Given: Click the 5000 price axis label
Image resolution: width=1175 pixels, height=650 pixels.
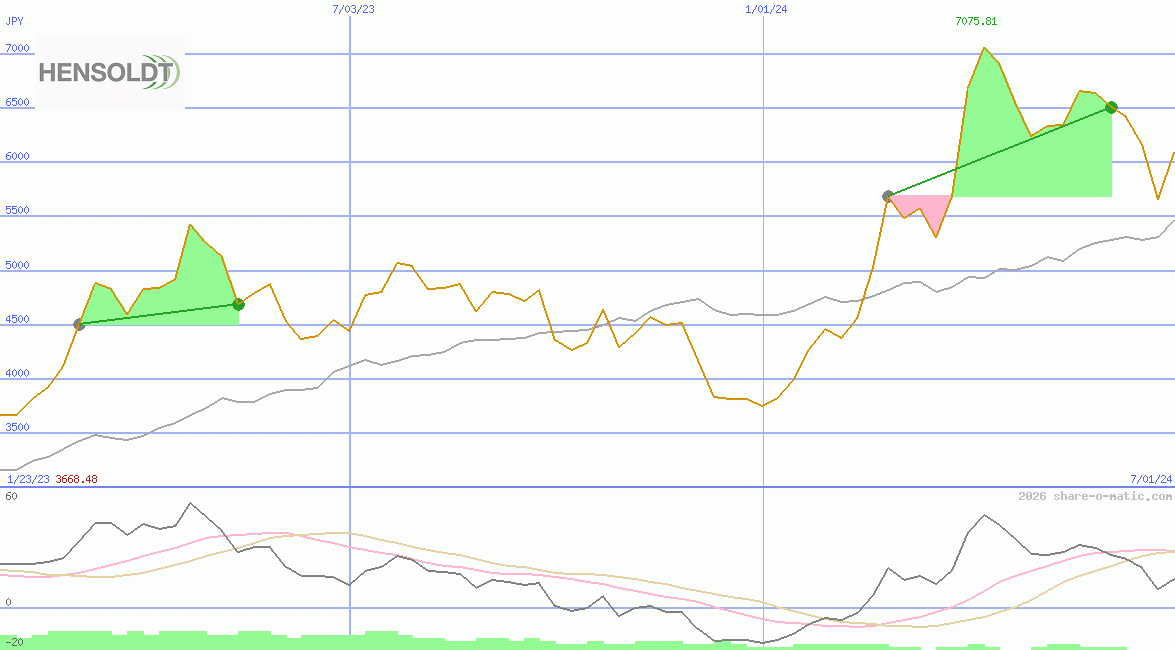Looking at the screenshot, I should coord(17,266).
